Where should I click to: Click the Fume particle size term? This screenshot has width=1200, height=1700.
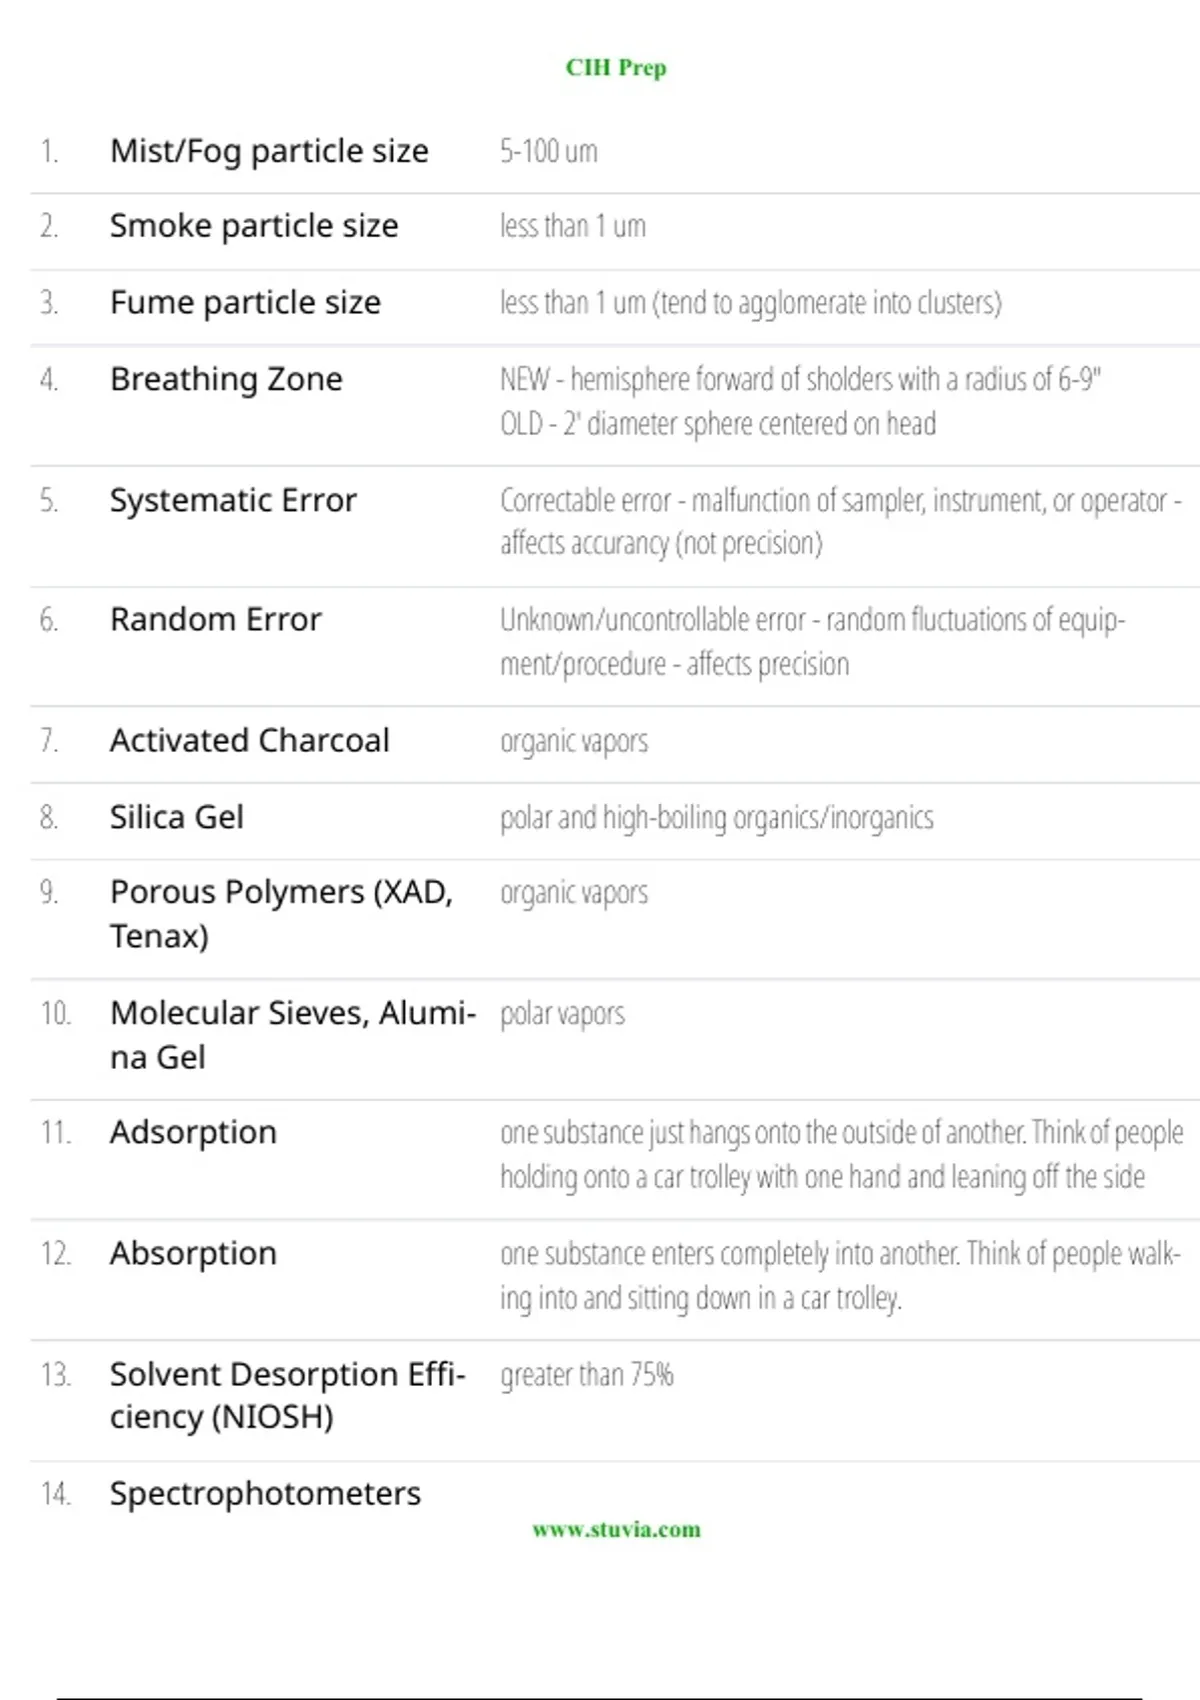245,302
